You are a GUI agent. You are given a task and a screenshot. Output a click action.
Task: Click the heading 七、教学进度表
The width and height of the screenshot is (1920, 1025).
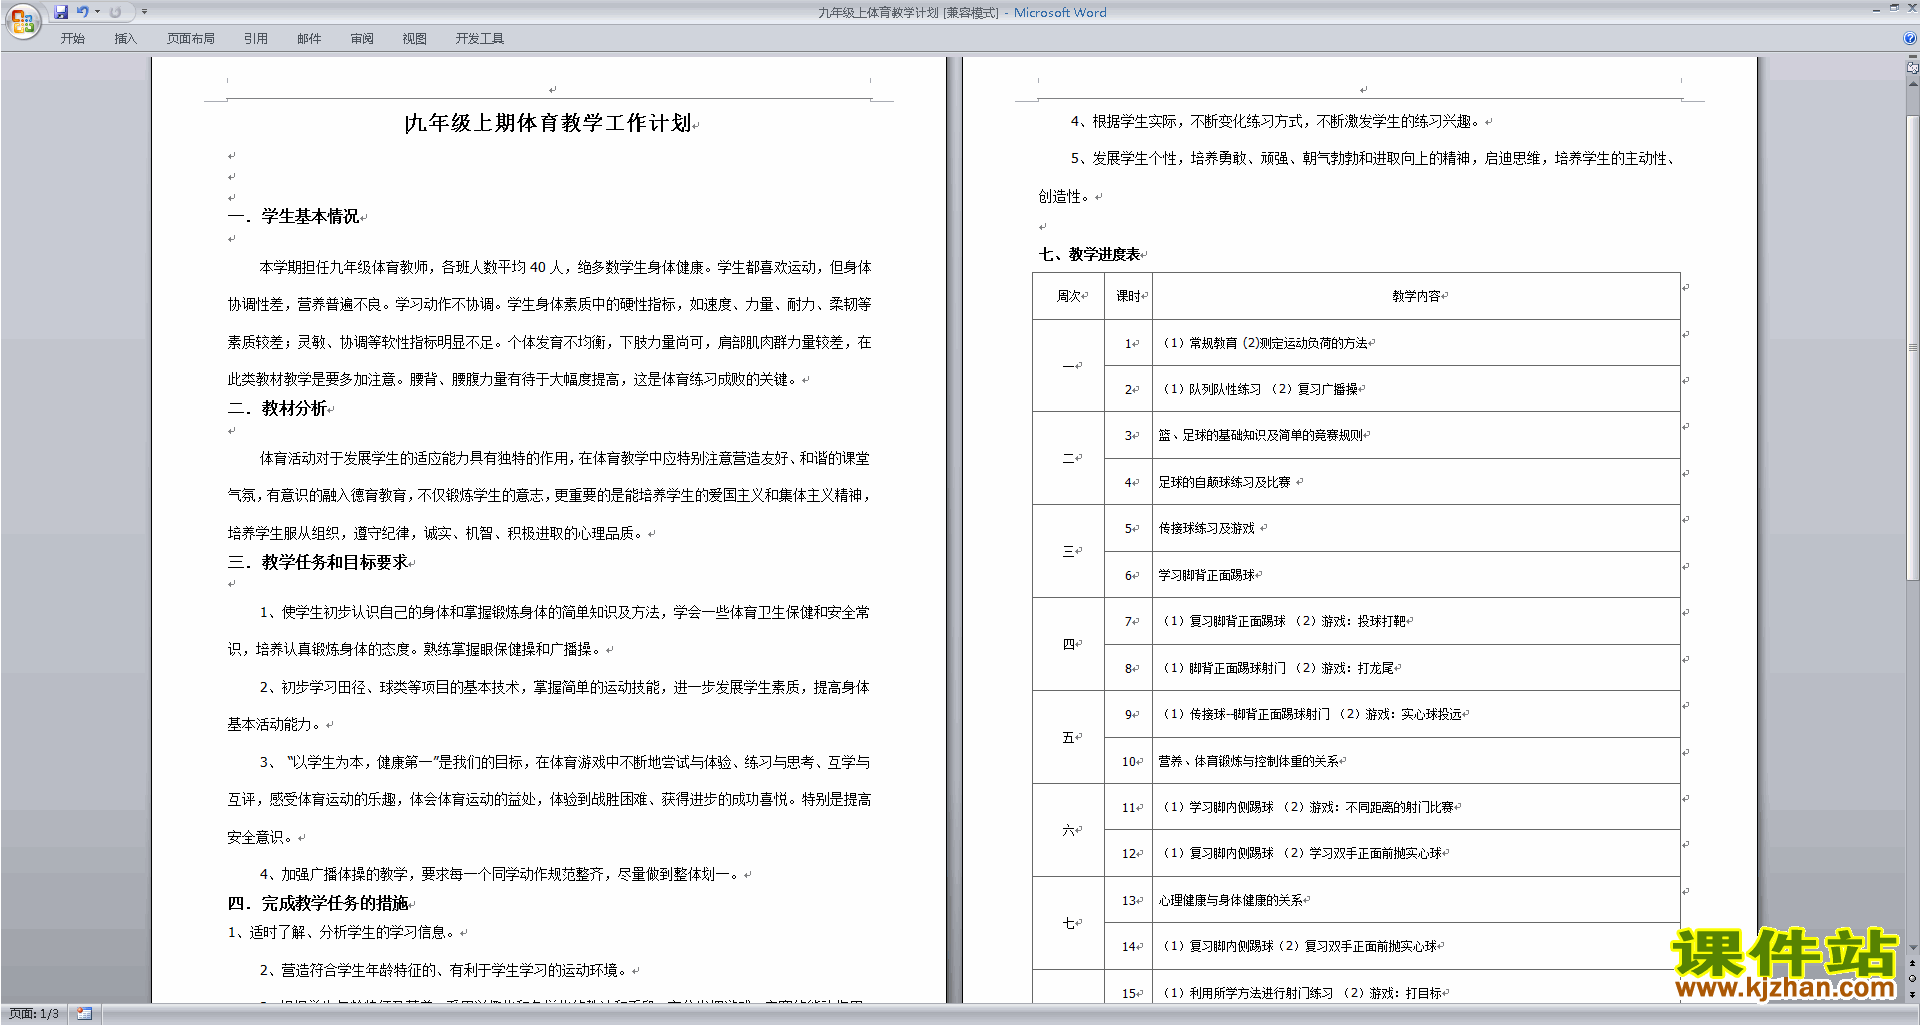(x=1089, y=254)
